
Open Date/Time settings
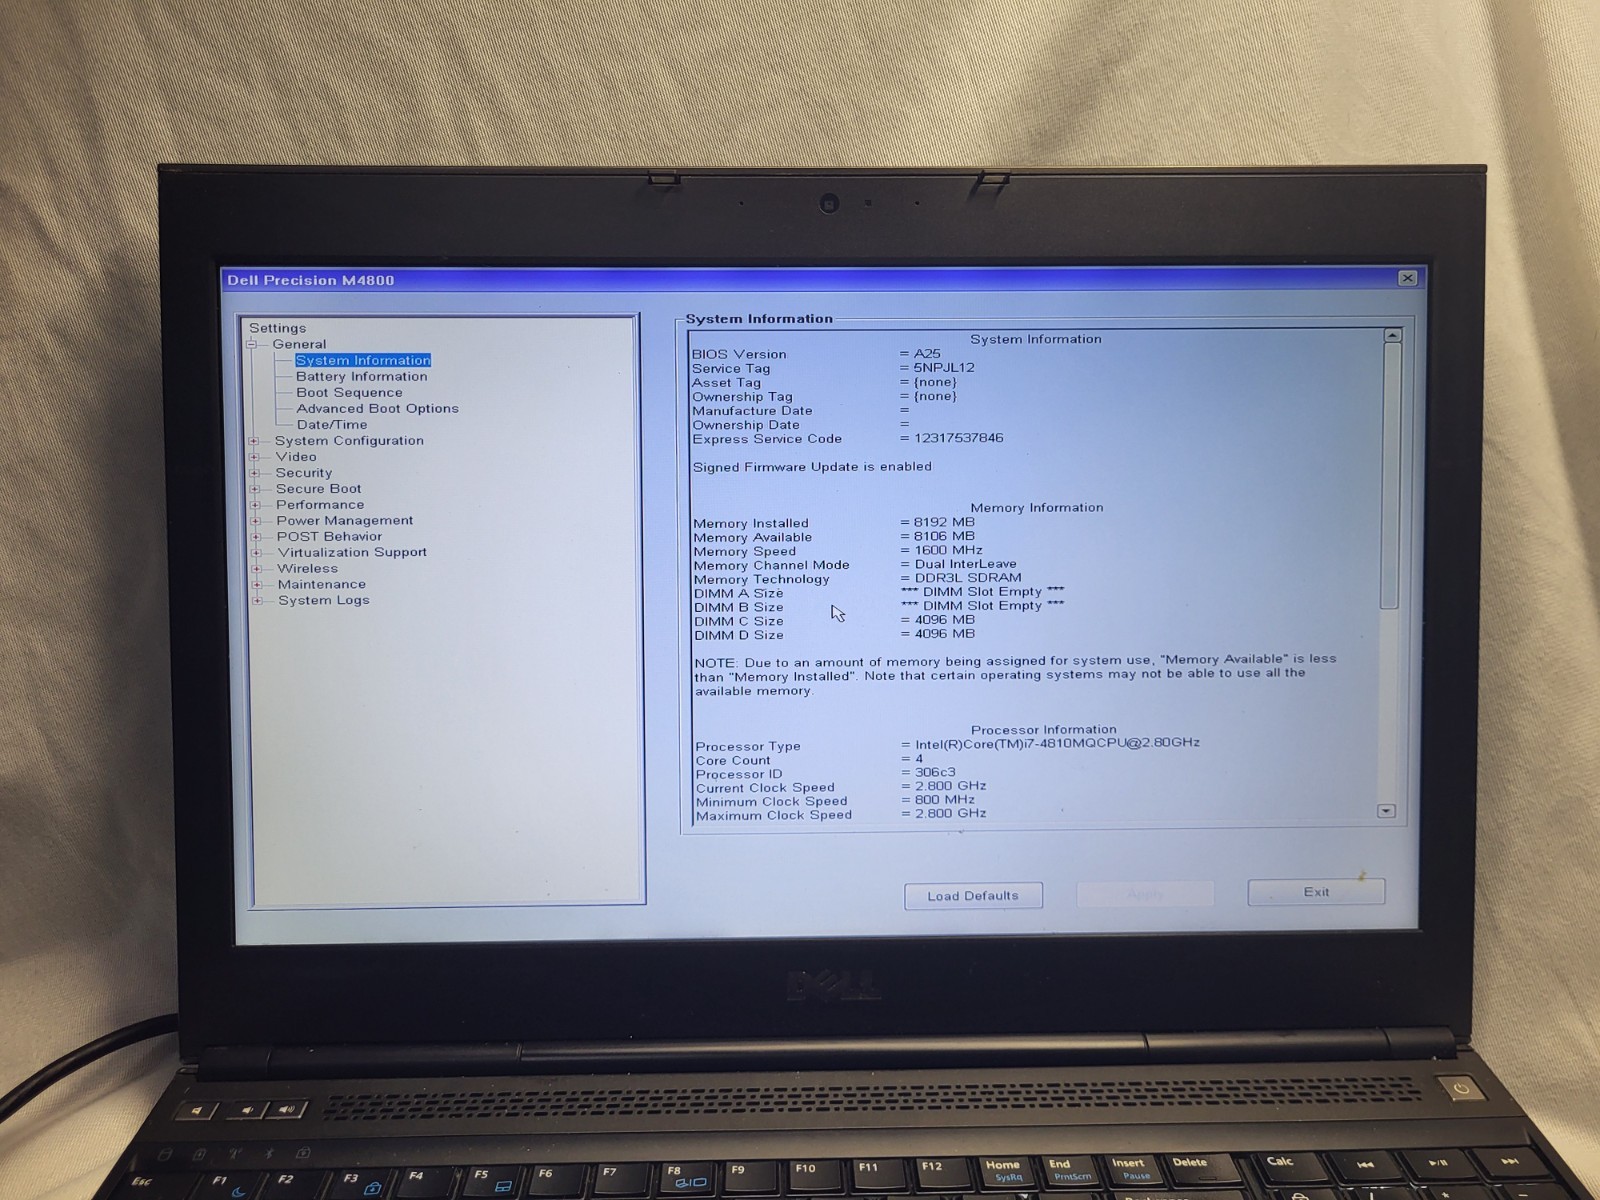(x=331, y=424)
